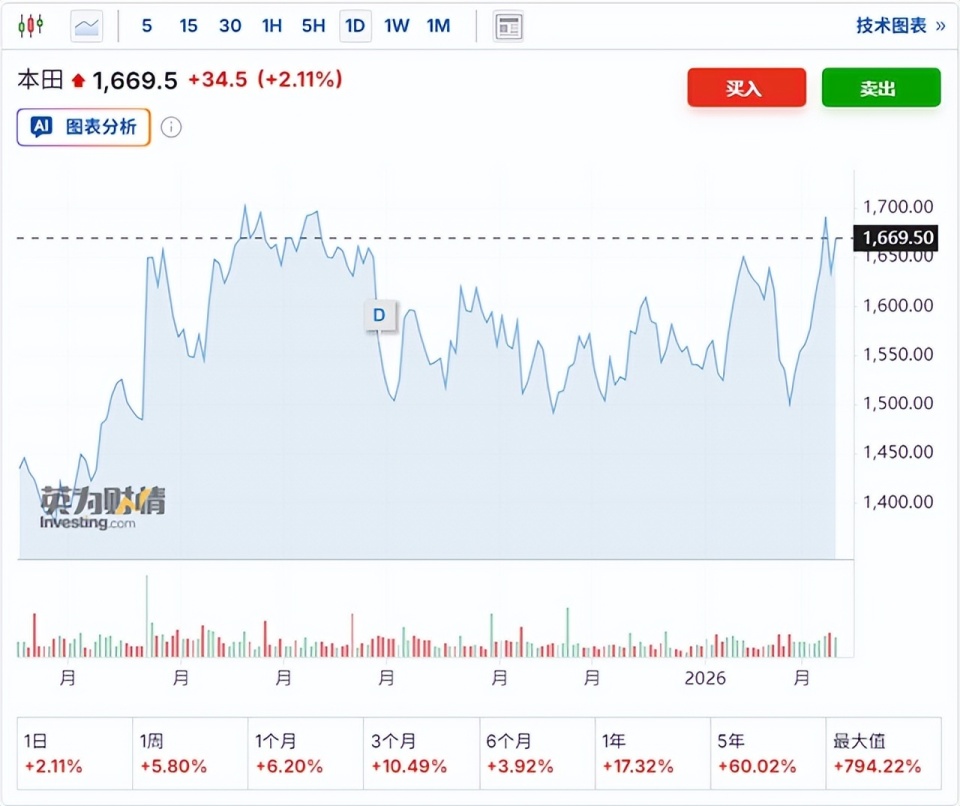
Task: Switch to candlestick chart type
Action: 30,26
